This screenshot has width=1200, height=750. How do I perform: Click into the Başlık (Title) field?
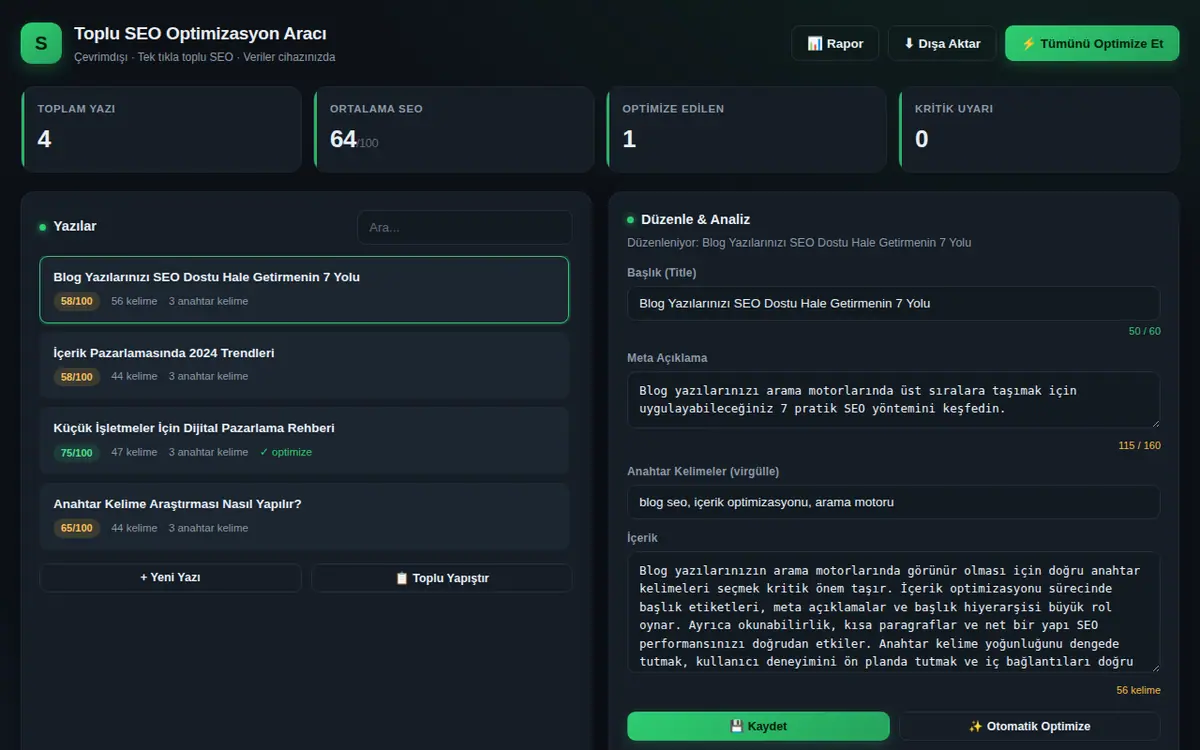[x=894, y=303]
